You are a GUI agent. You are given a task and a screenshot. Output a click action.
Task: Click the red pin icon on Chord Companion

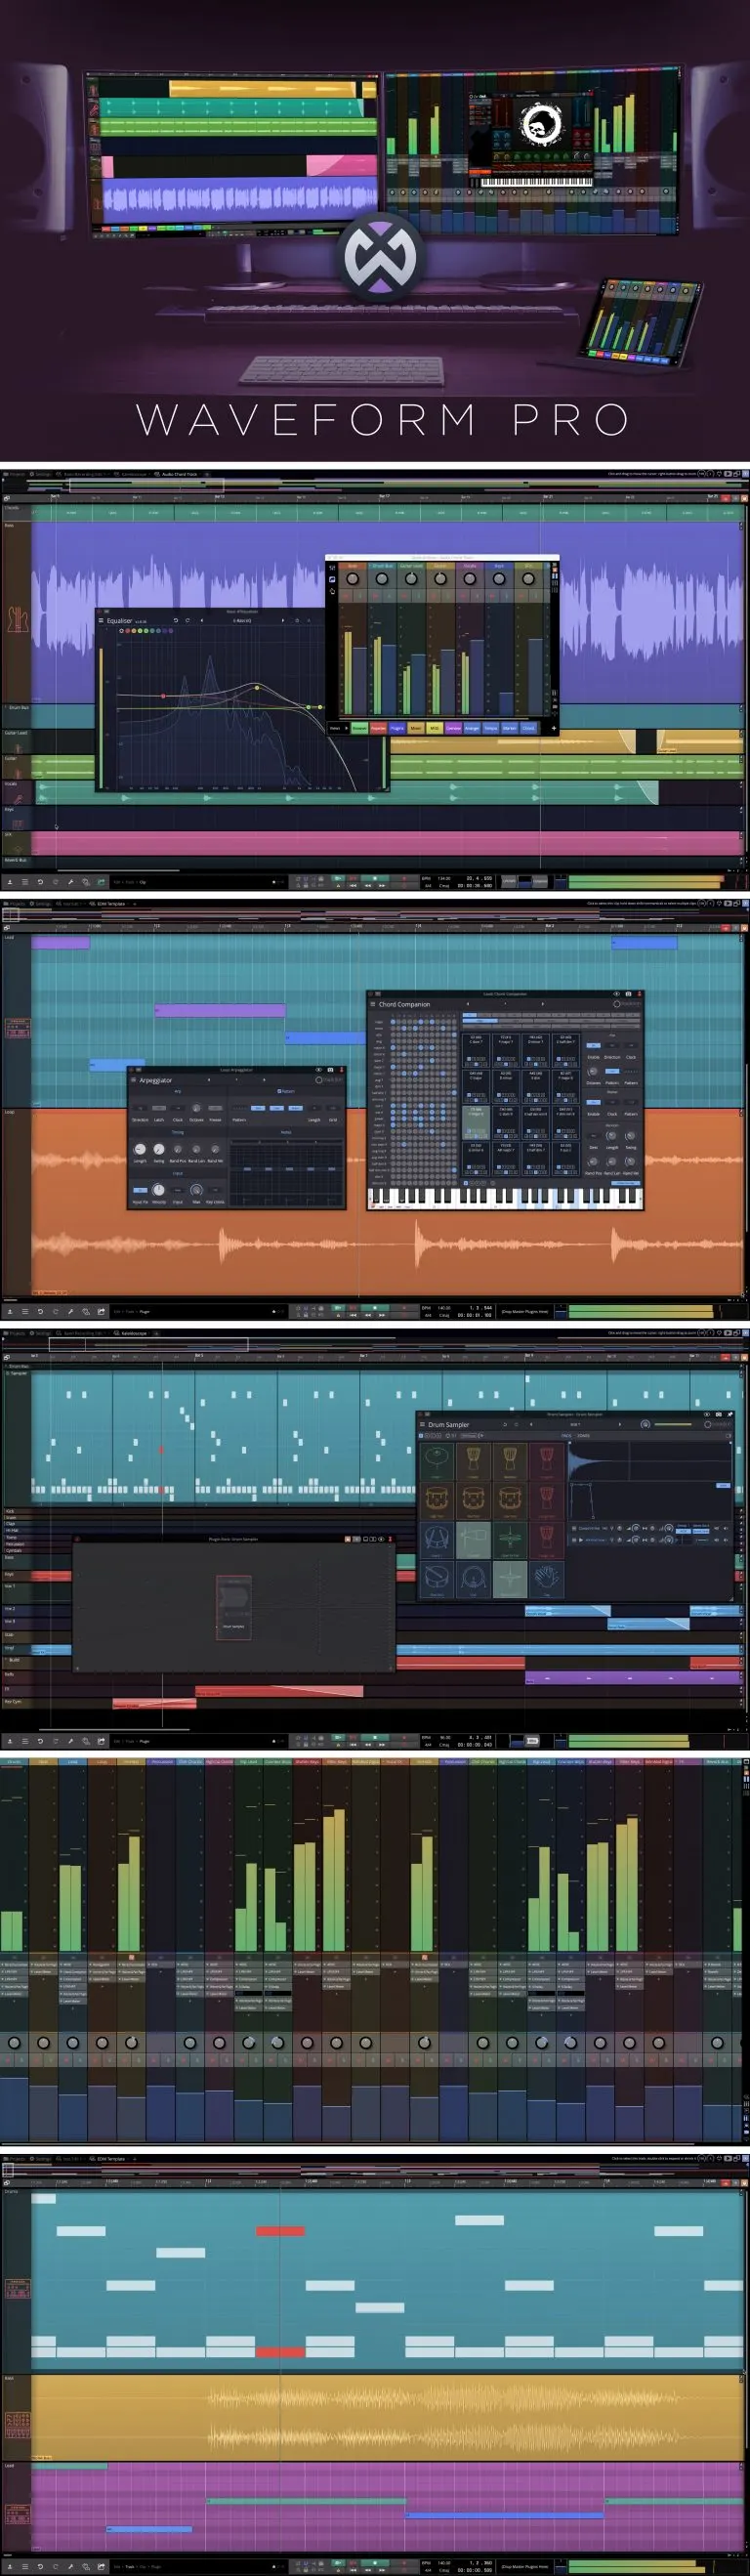click(639, 994)
